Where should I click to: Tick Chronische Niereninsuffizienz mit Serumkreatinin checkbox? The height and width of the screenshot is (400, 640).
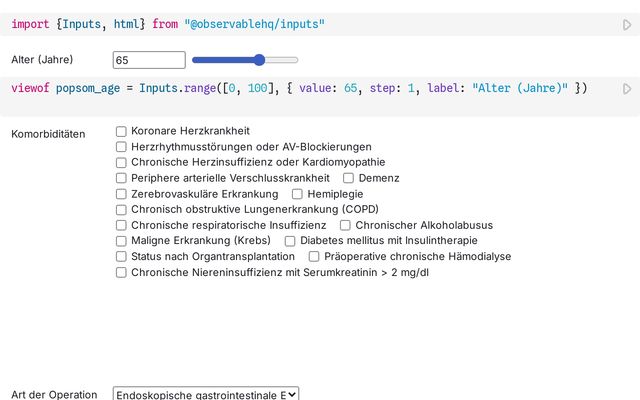(121, 272)
